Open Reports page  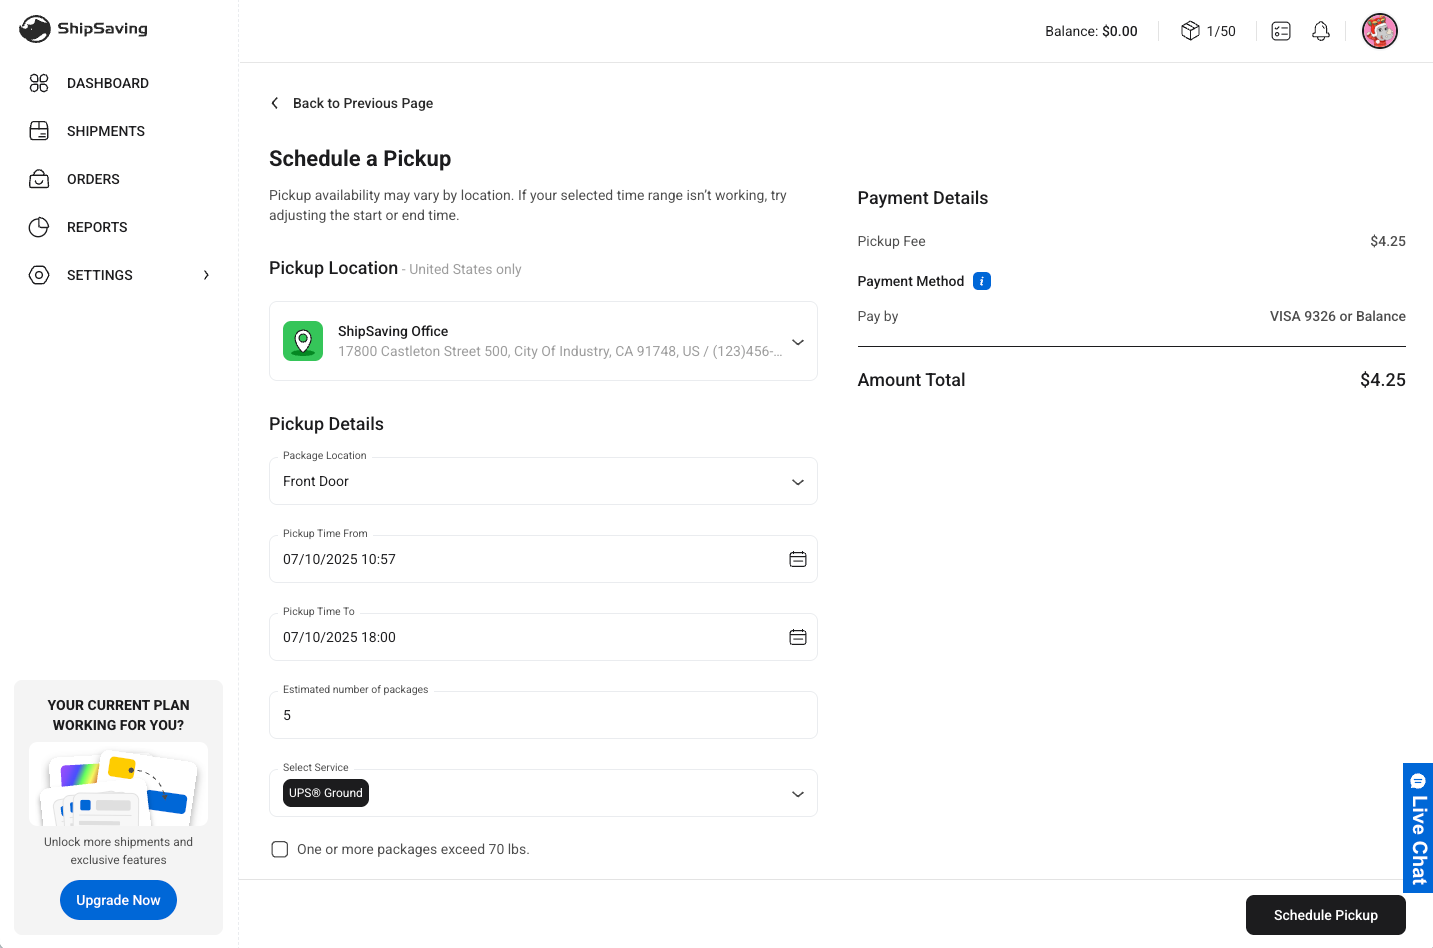pyautogui.click(x=97, y=227)
